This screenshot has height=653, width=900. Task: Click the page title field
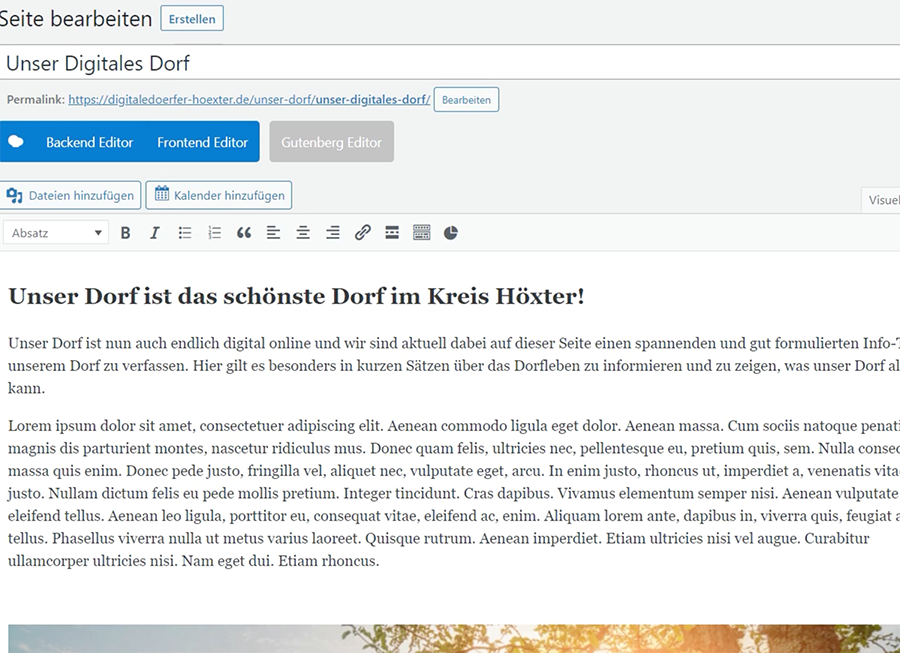[x=450, y=63]
